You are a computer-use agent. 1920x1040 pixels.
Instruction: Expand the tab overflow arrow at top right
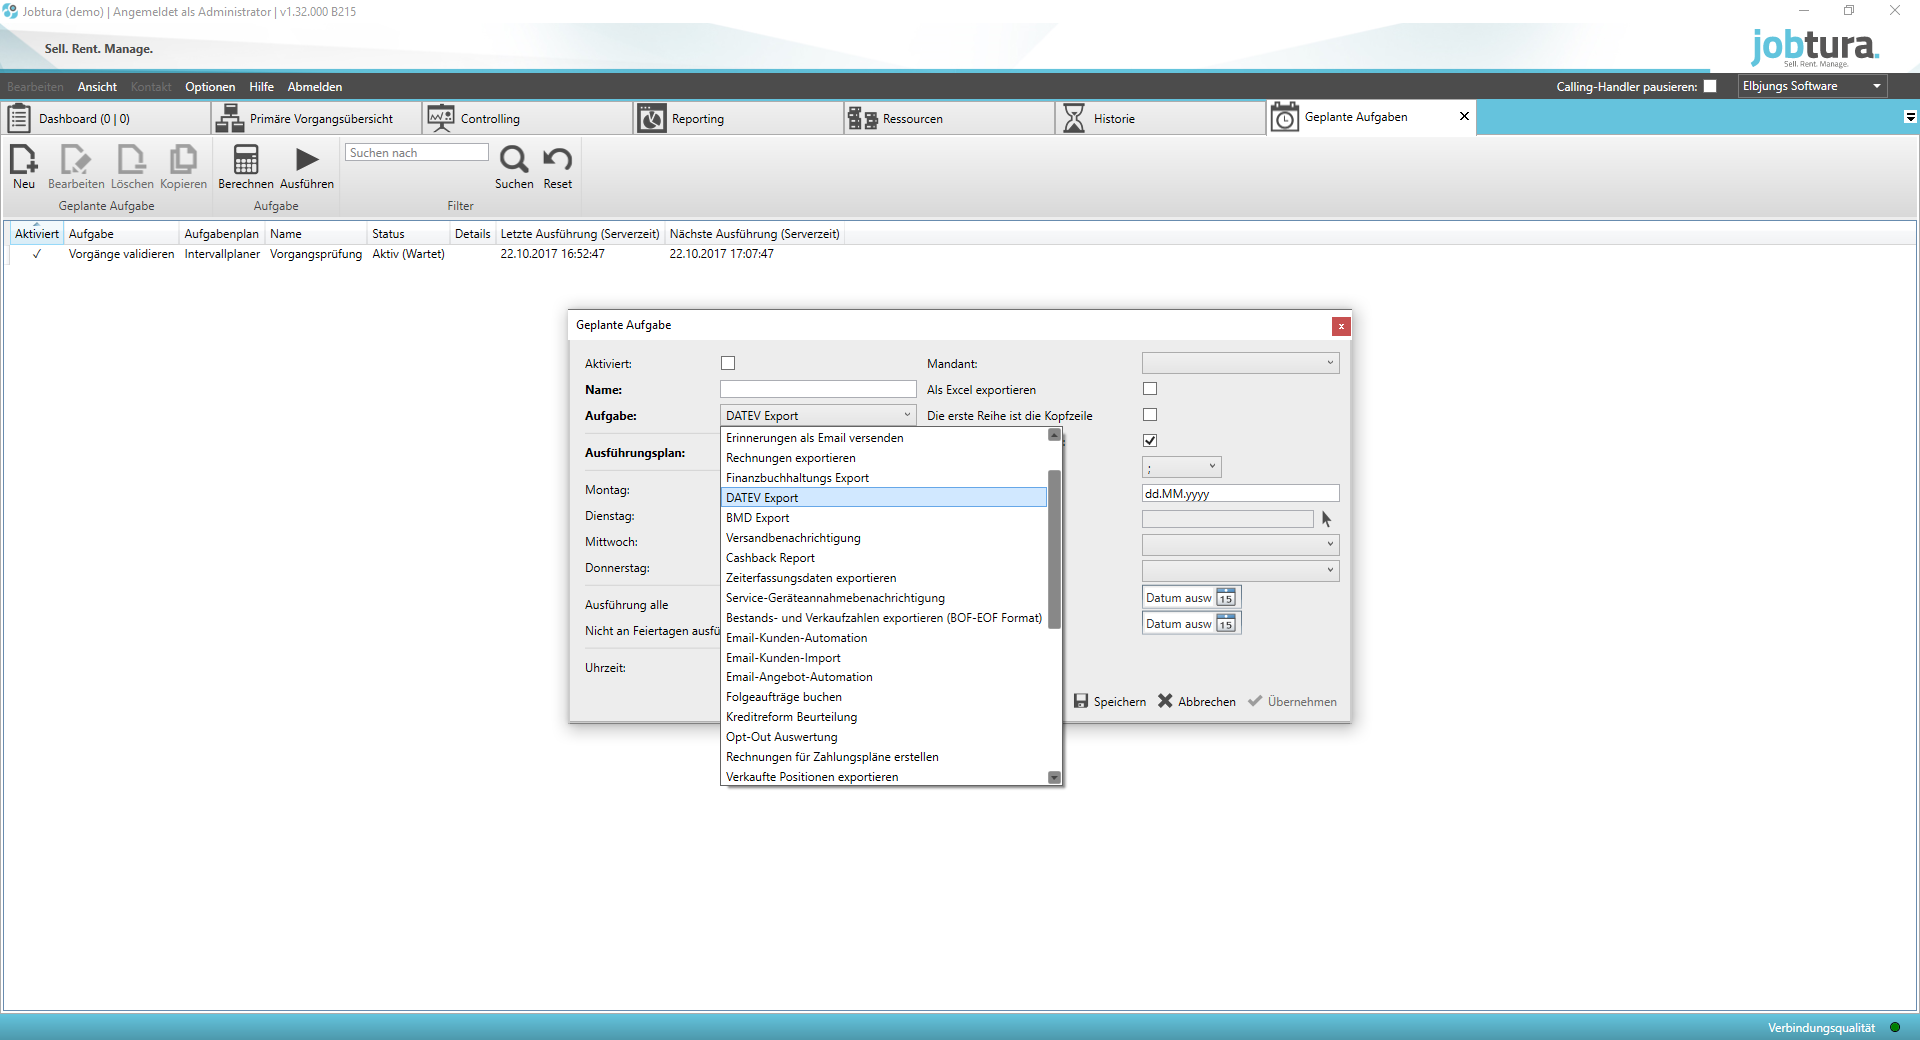pyautogui.click(x=1910, y=117)
